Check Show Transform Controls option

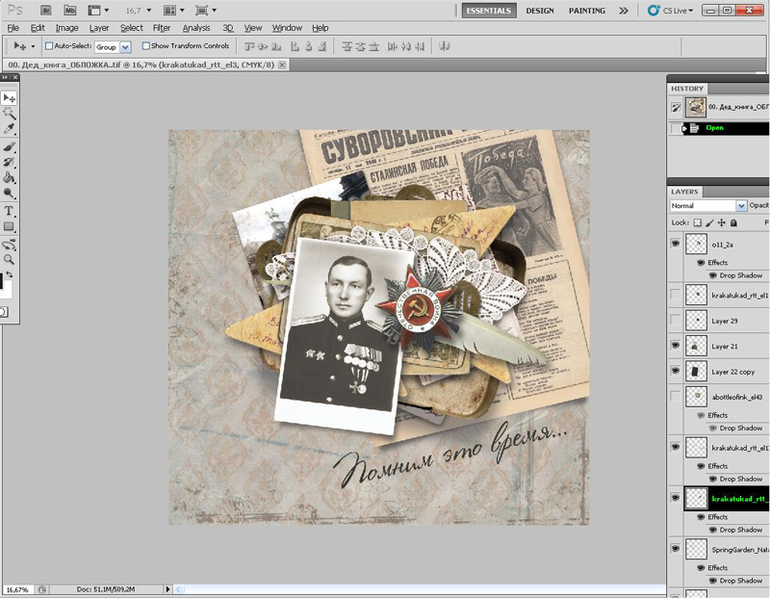pos(146,46)
